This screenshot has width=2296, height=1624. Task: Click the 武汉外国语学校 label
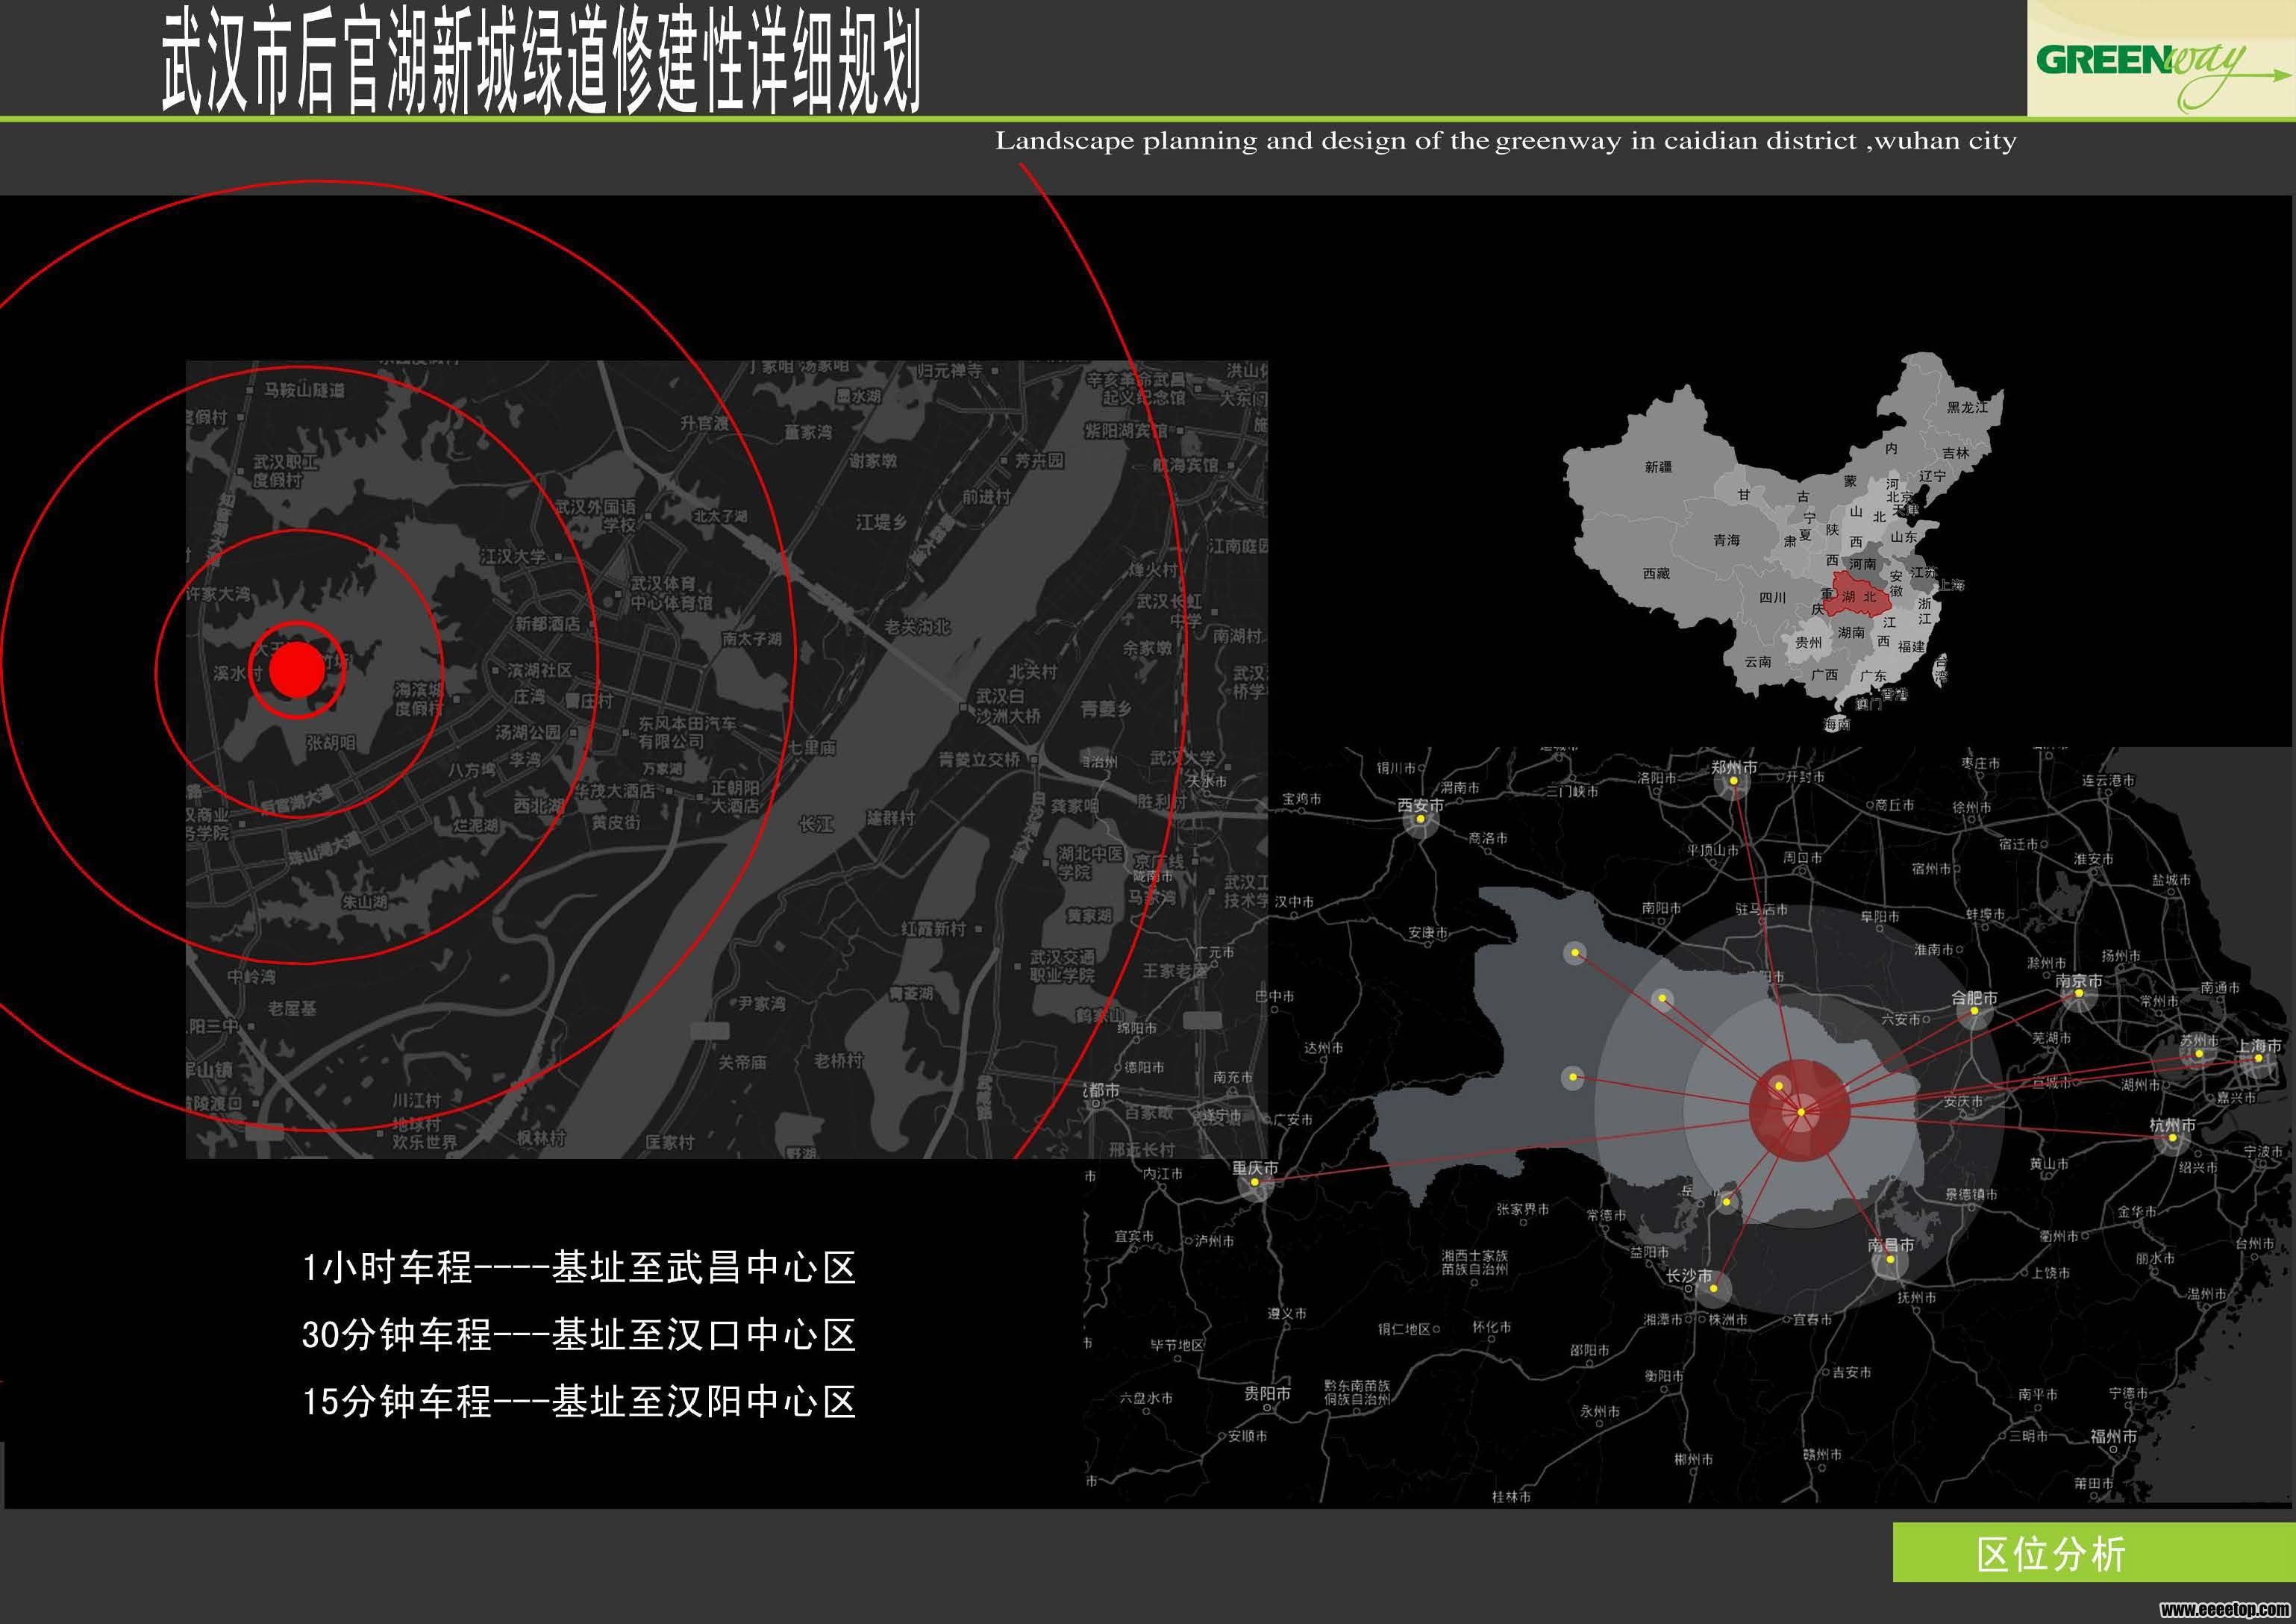[x=595, y=515]
